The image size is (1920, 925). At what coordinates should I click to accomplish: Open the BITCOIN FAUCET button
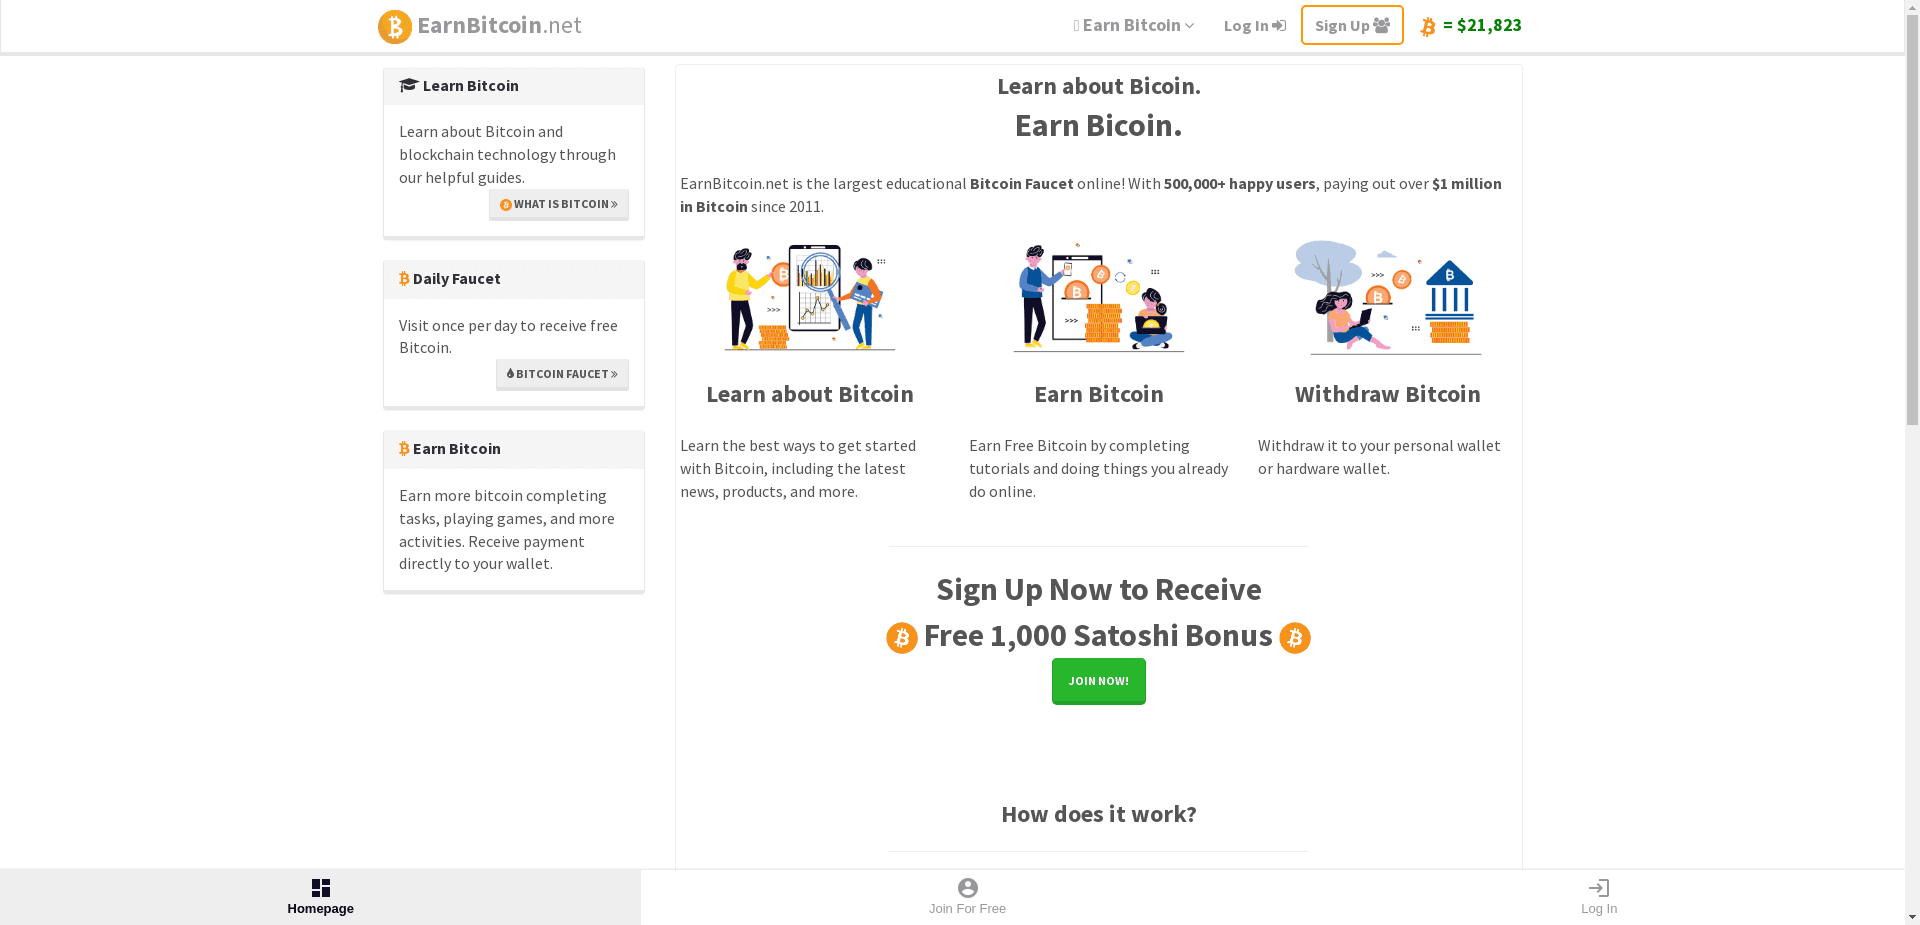click(x=562, y=374)
